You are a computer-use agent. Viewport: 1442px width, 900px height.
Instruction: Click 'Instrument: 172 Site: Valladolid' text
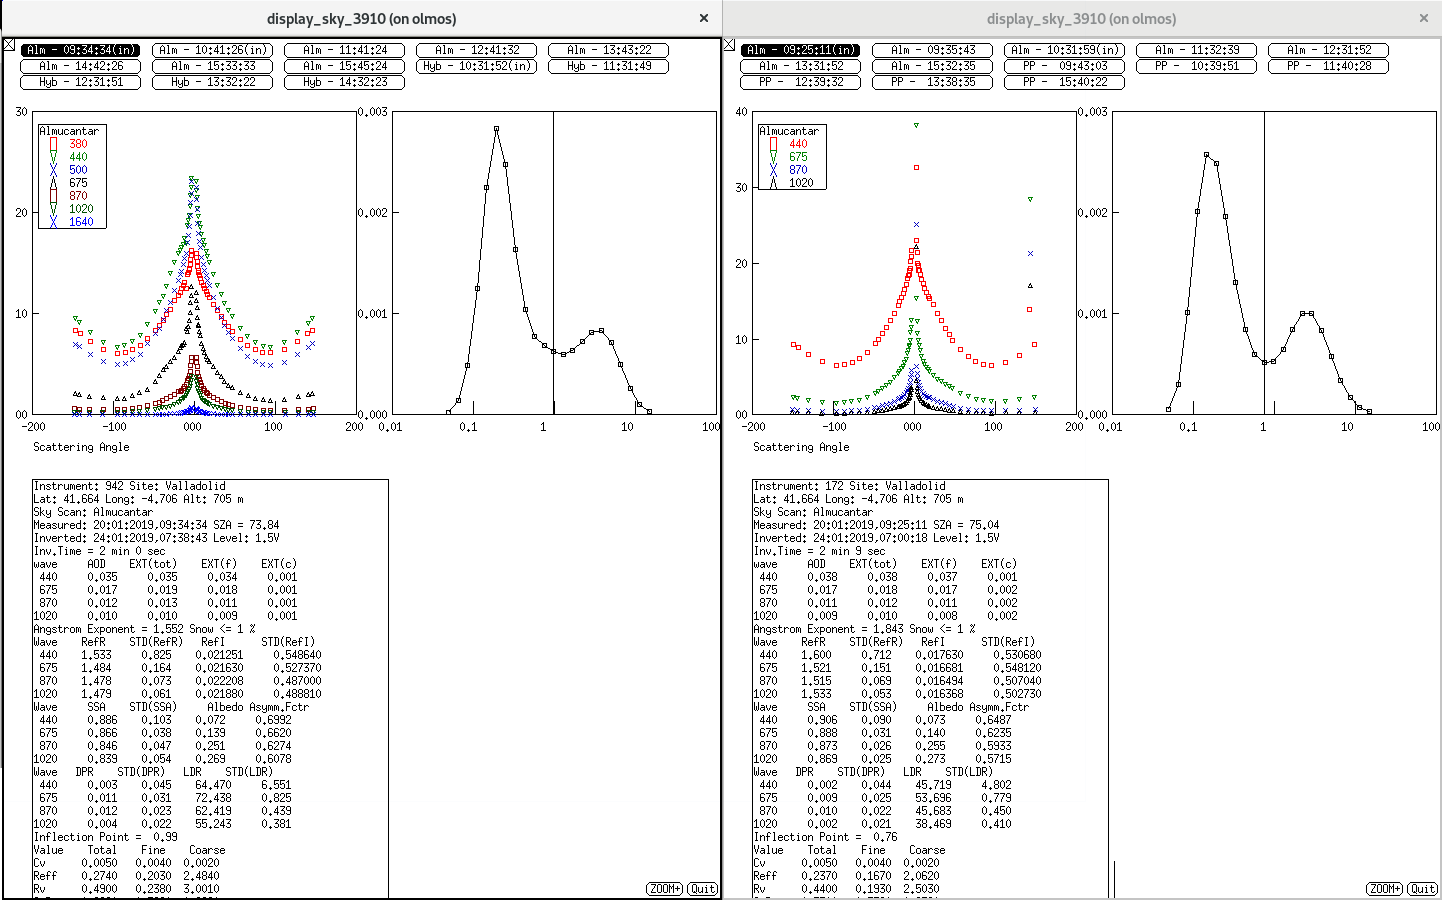(850, 486)
